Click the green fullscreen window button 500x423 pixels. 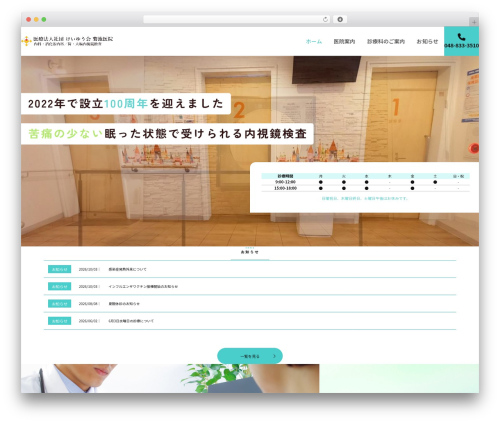(x=44, y=19)
